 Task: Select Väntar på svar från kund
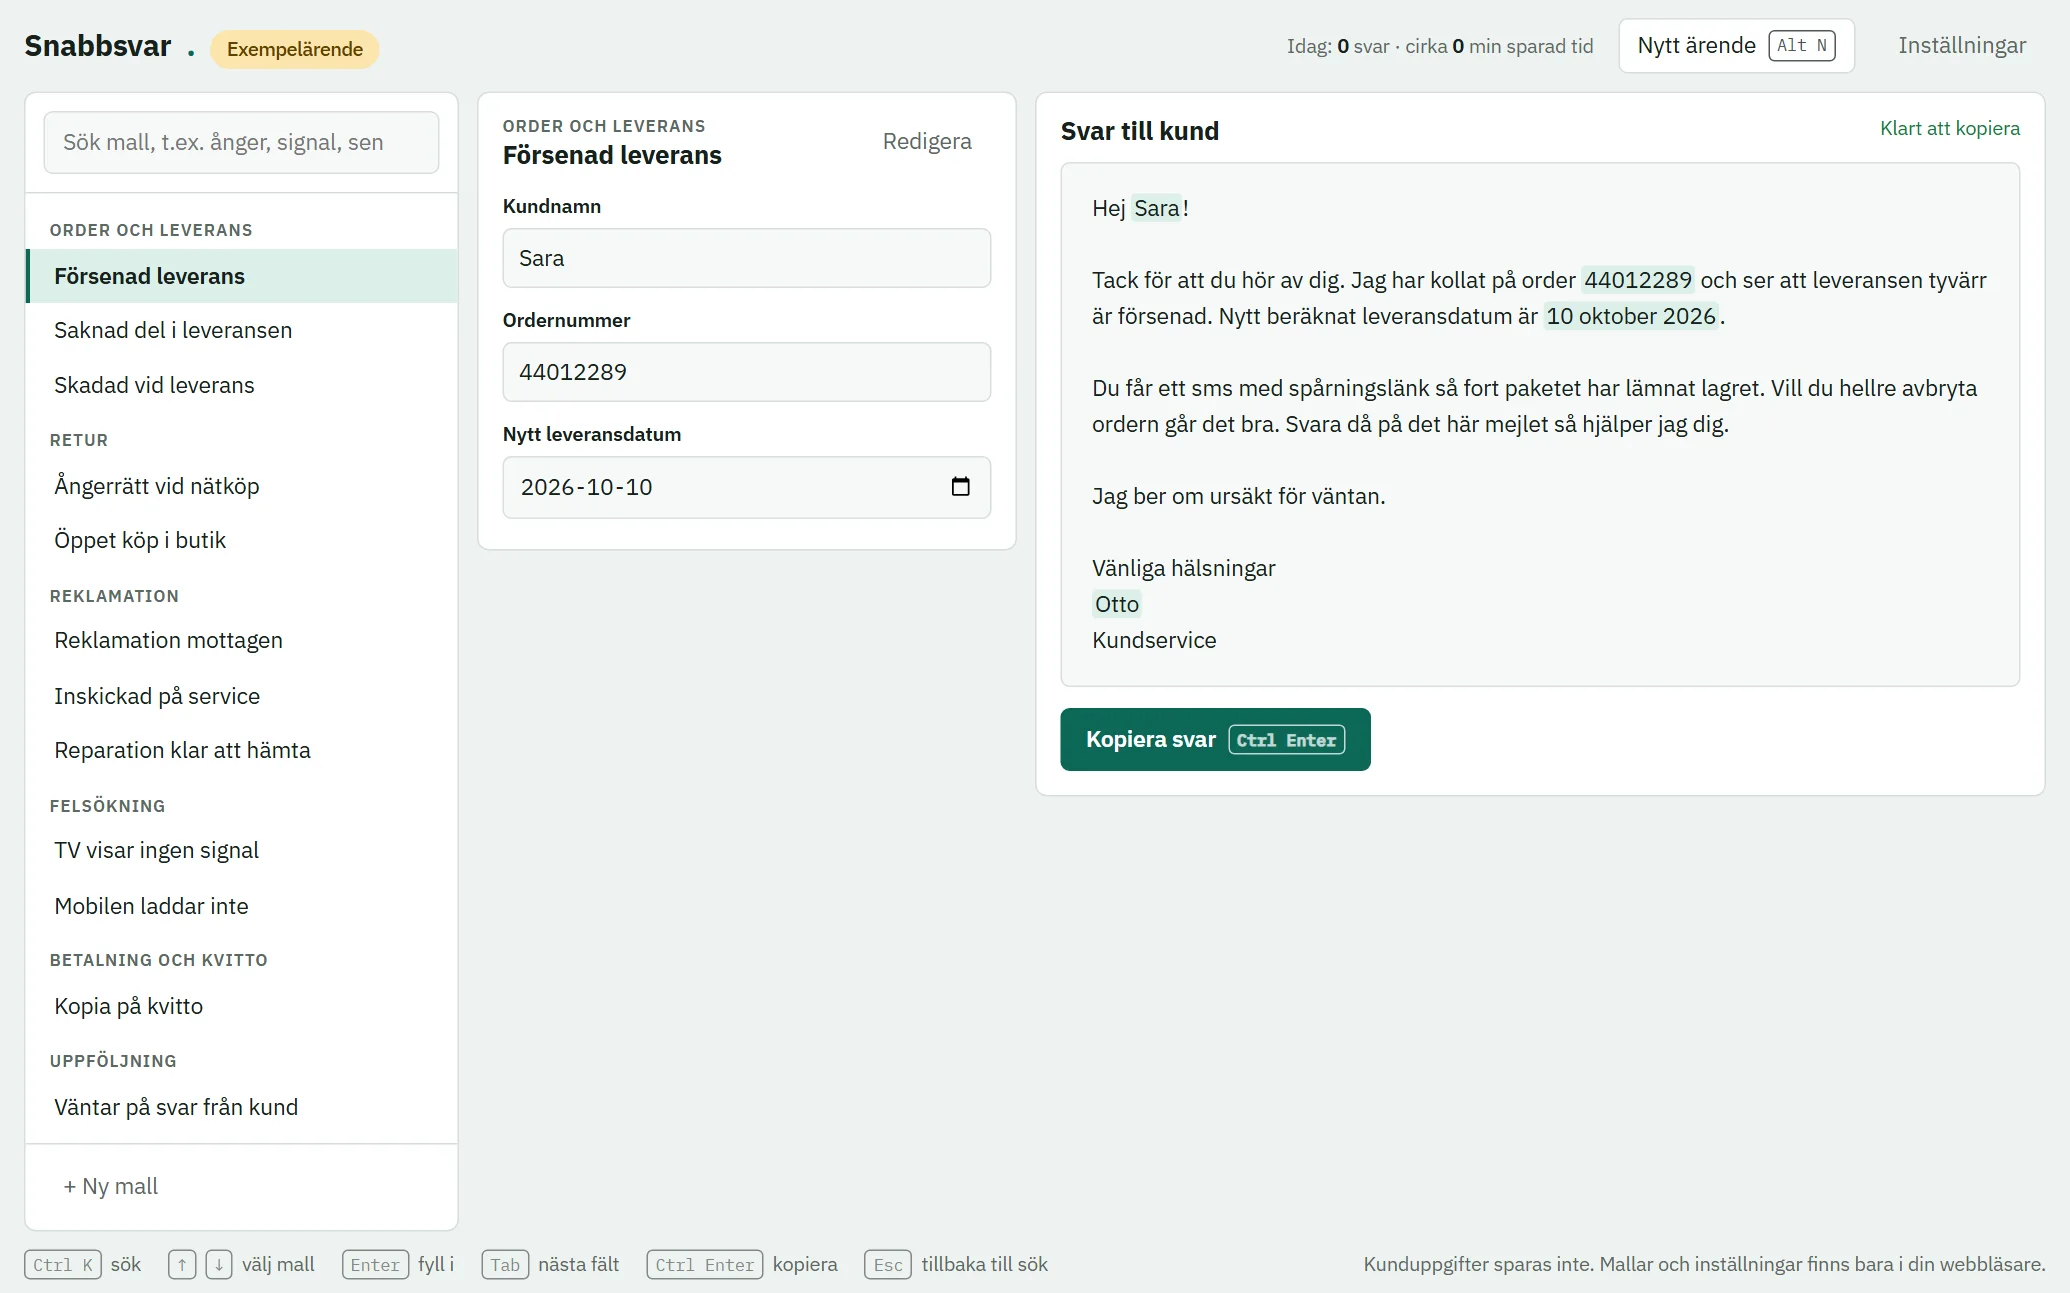tap(241, 1107)
